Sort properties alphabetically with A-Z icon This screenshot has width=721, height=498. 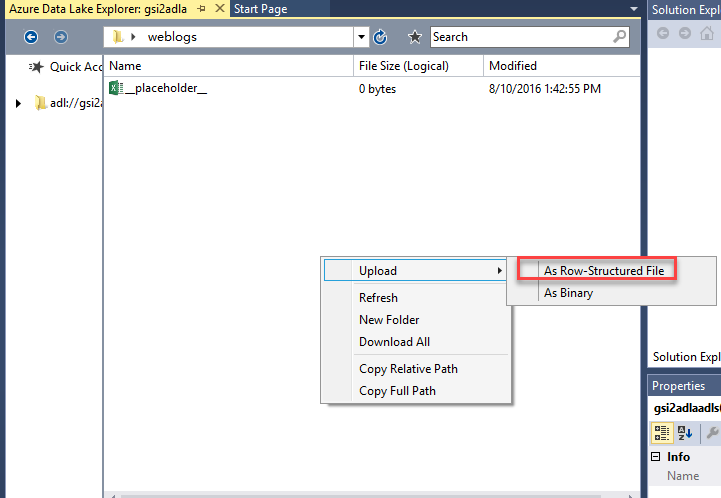pyautogui.click(x=687, y=432)
